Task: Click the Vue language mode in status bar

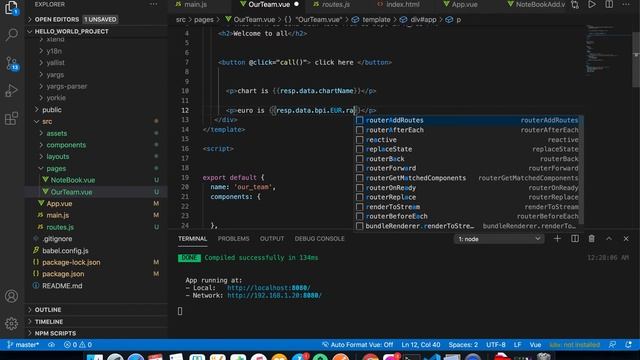Action: 535,344
